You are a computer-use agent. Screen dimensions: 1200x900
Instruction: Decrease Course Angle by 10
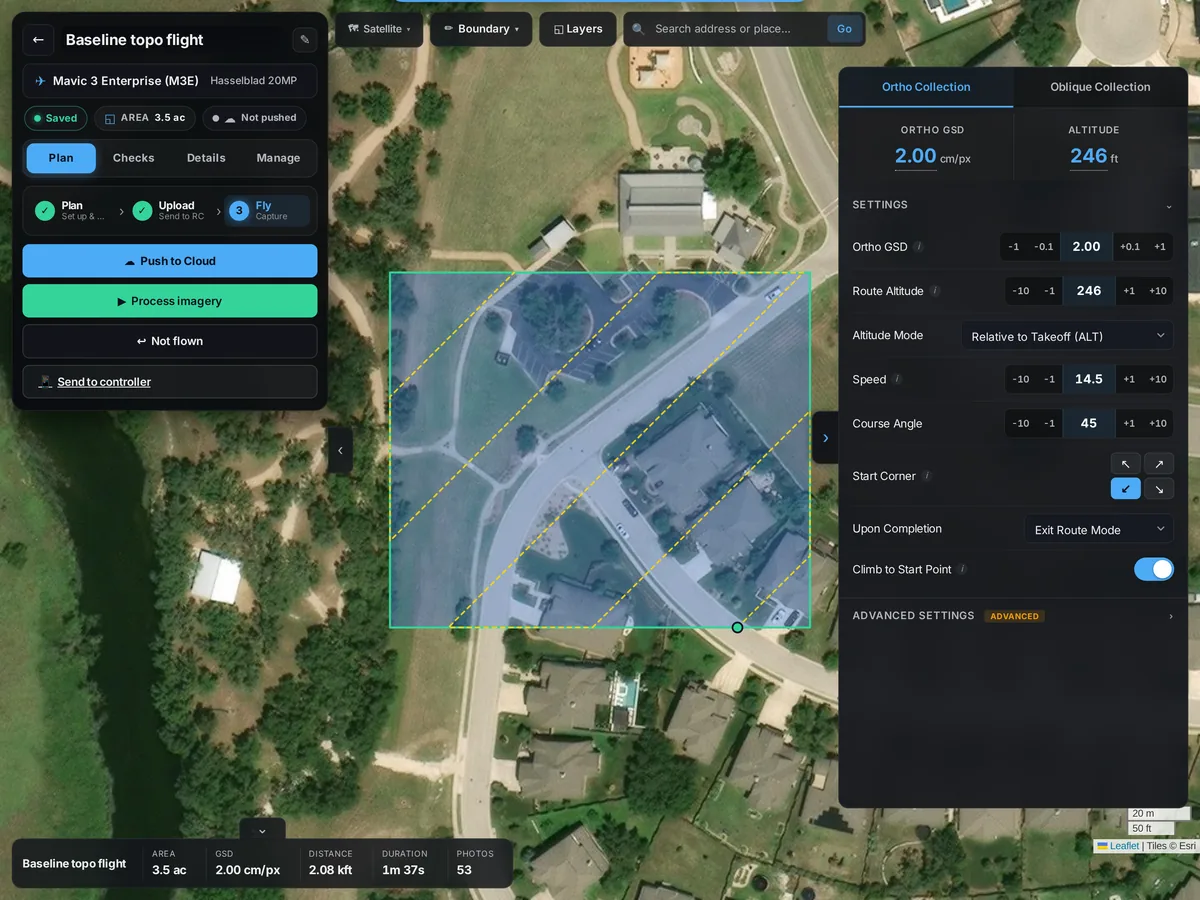[x=1020, y=423]
